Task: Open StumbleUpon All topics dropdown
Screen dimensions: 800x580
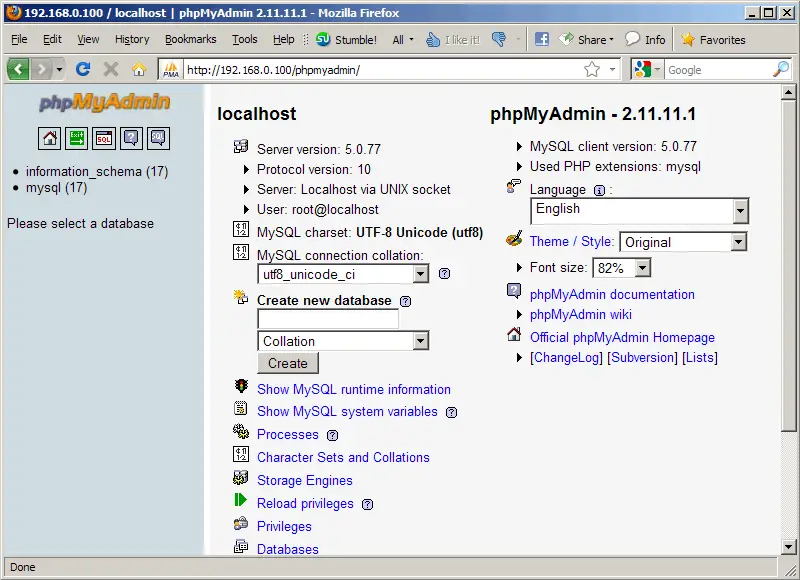Action: click(x=403, y=39)
